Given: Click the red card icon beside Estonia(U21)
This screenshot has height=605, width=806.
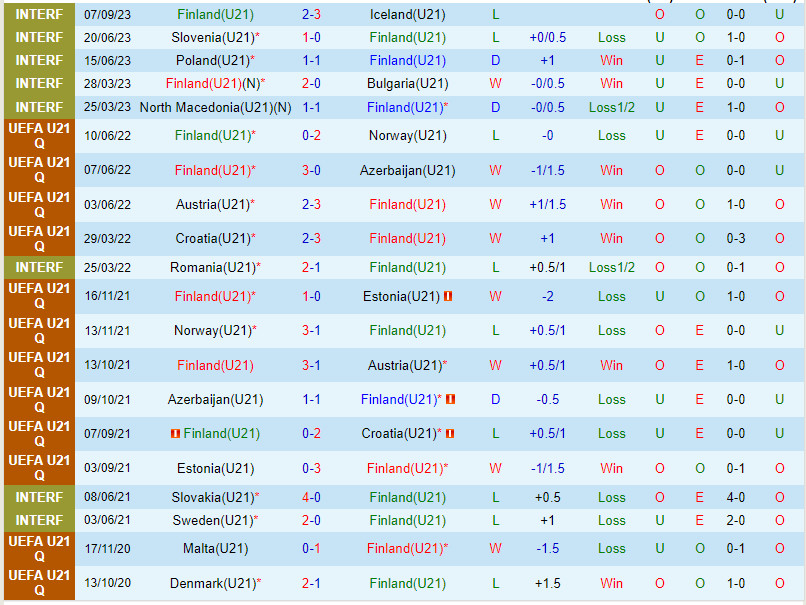Looking at the screenshot, I should (x=448, y=297).
